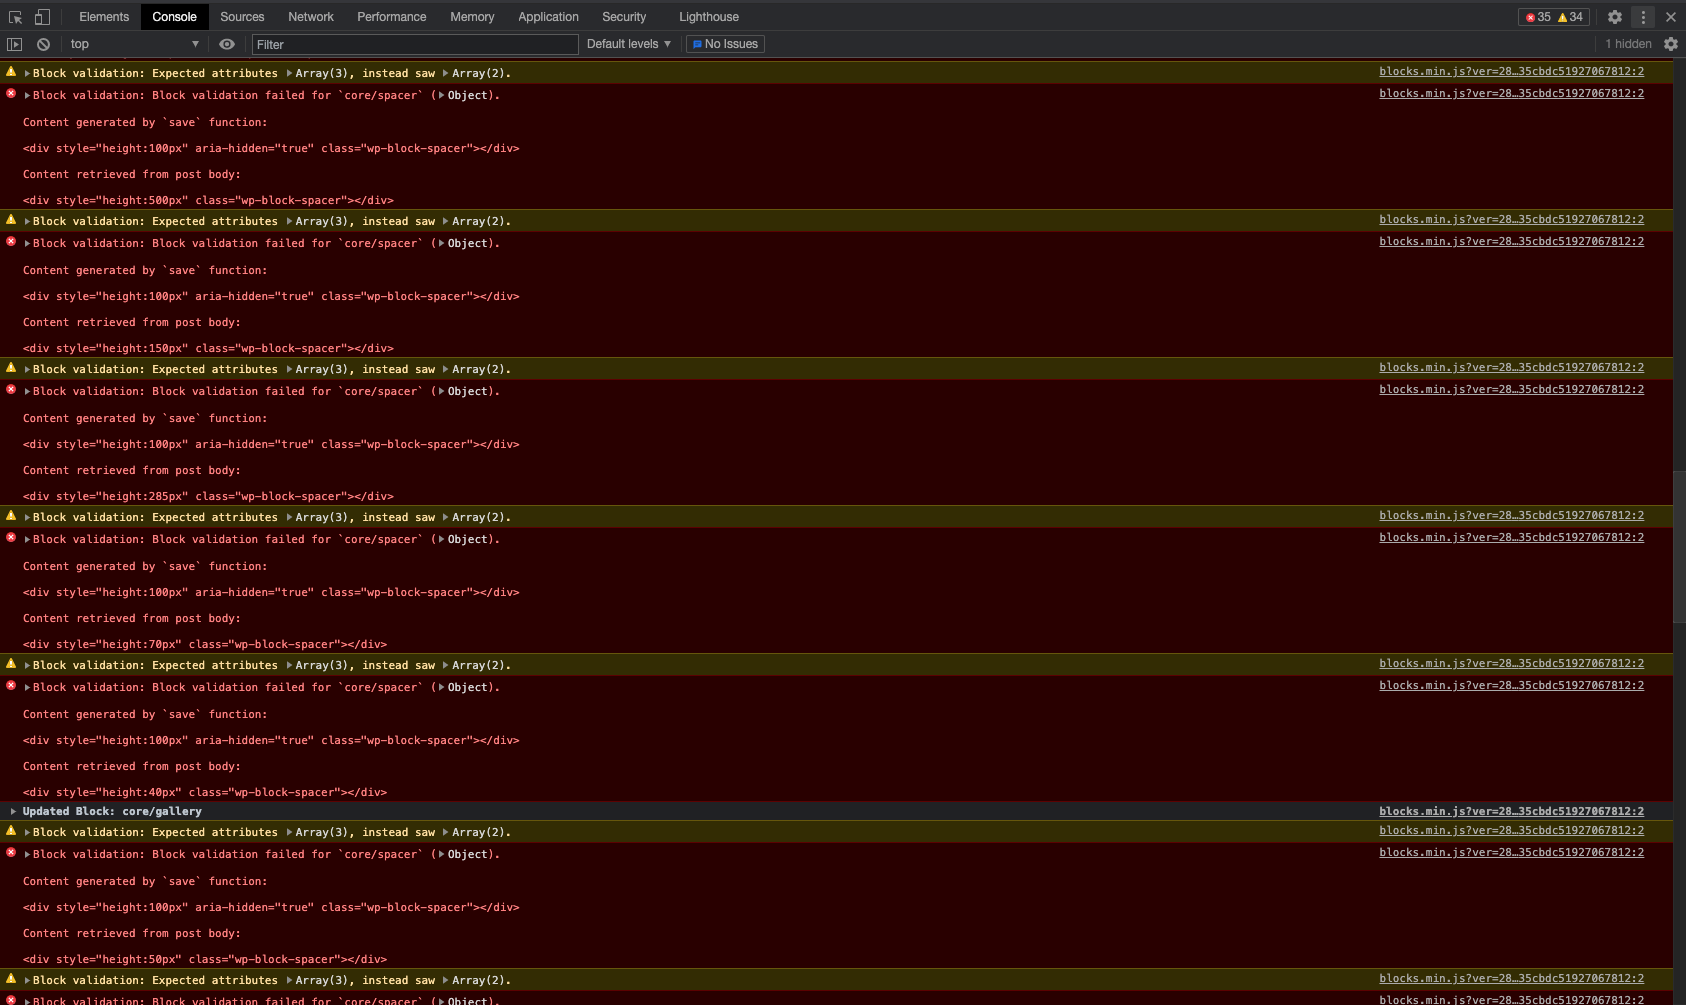Click the vertical console scrollbar thumb
1686x1005 pixels.
click(1679, 545)
